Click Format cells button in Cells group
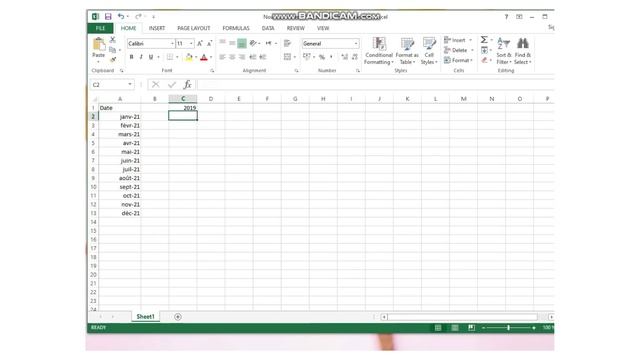The width and height of the screenshot is (640, 360). pos(458,60)
